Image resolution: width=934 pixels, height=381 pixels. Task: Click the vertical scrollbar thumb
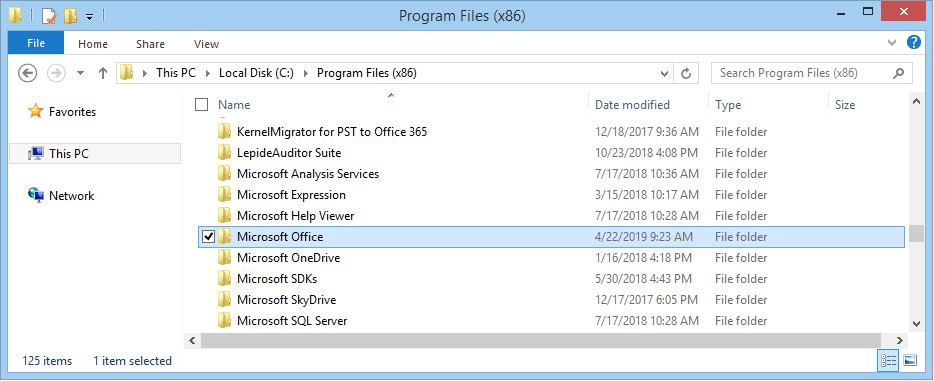[x=917, y=233]
